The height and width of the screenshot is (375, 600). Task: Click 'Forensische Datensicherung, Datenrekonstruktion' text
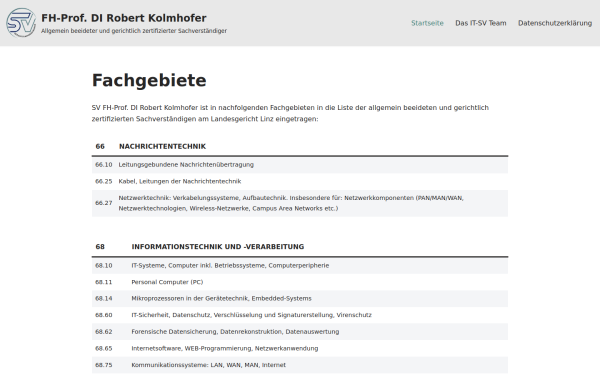coord(235,332)
